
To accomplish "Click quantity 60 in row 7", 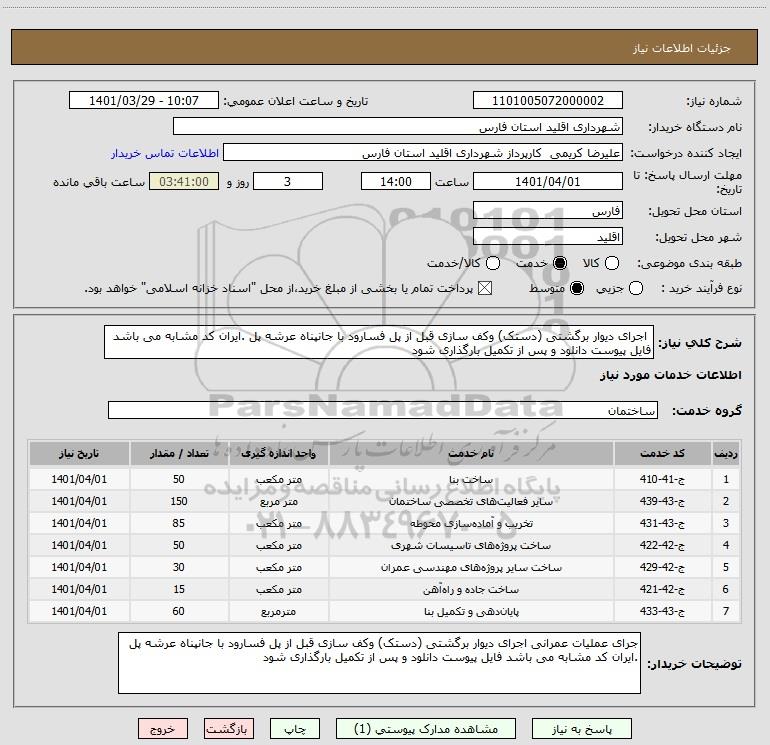I will click(179, 611).
